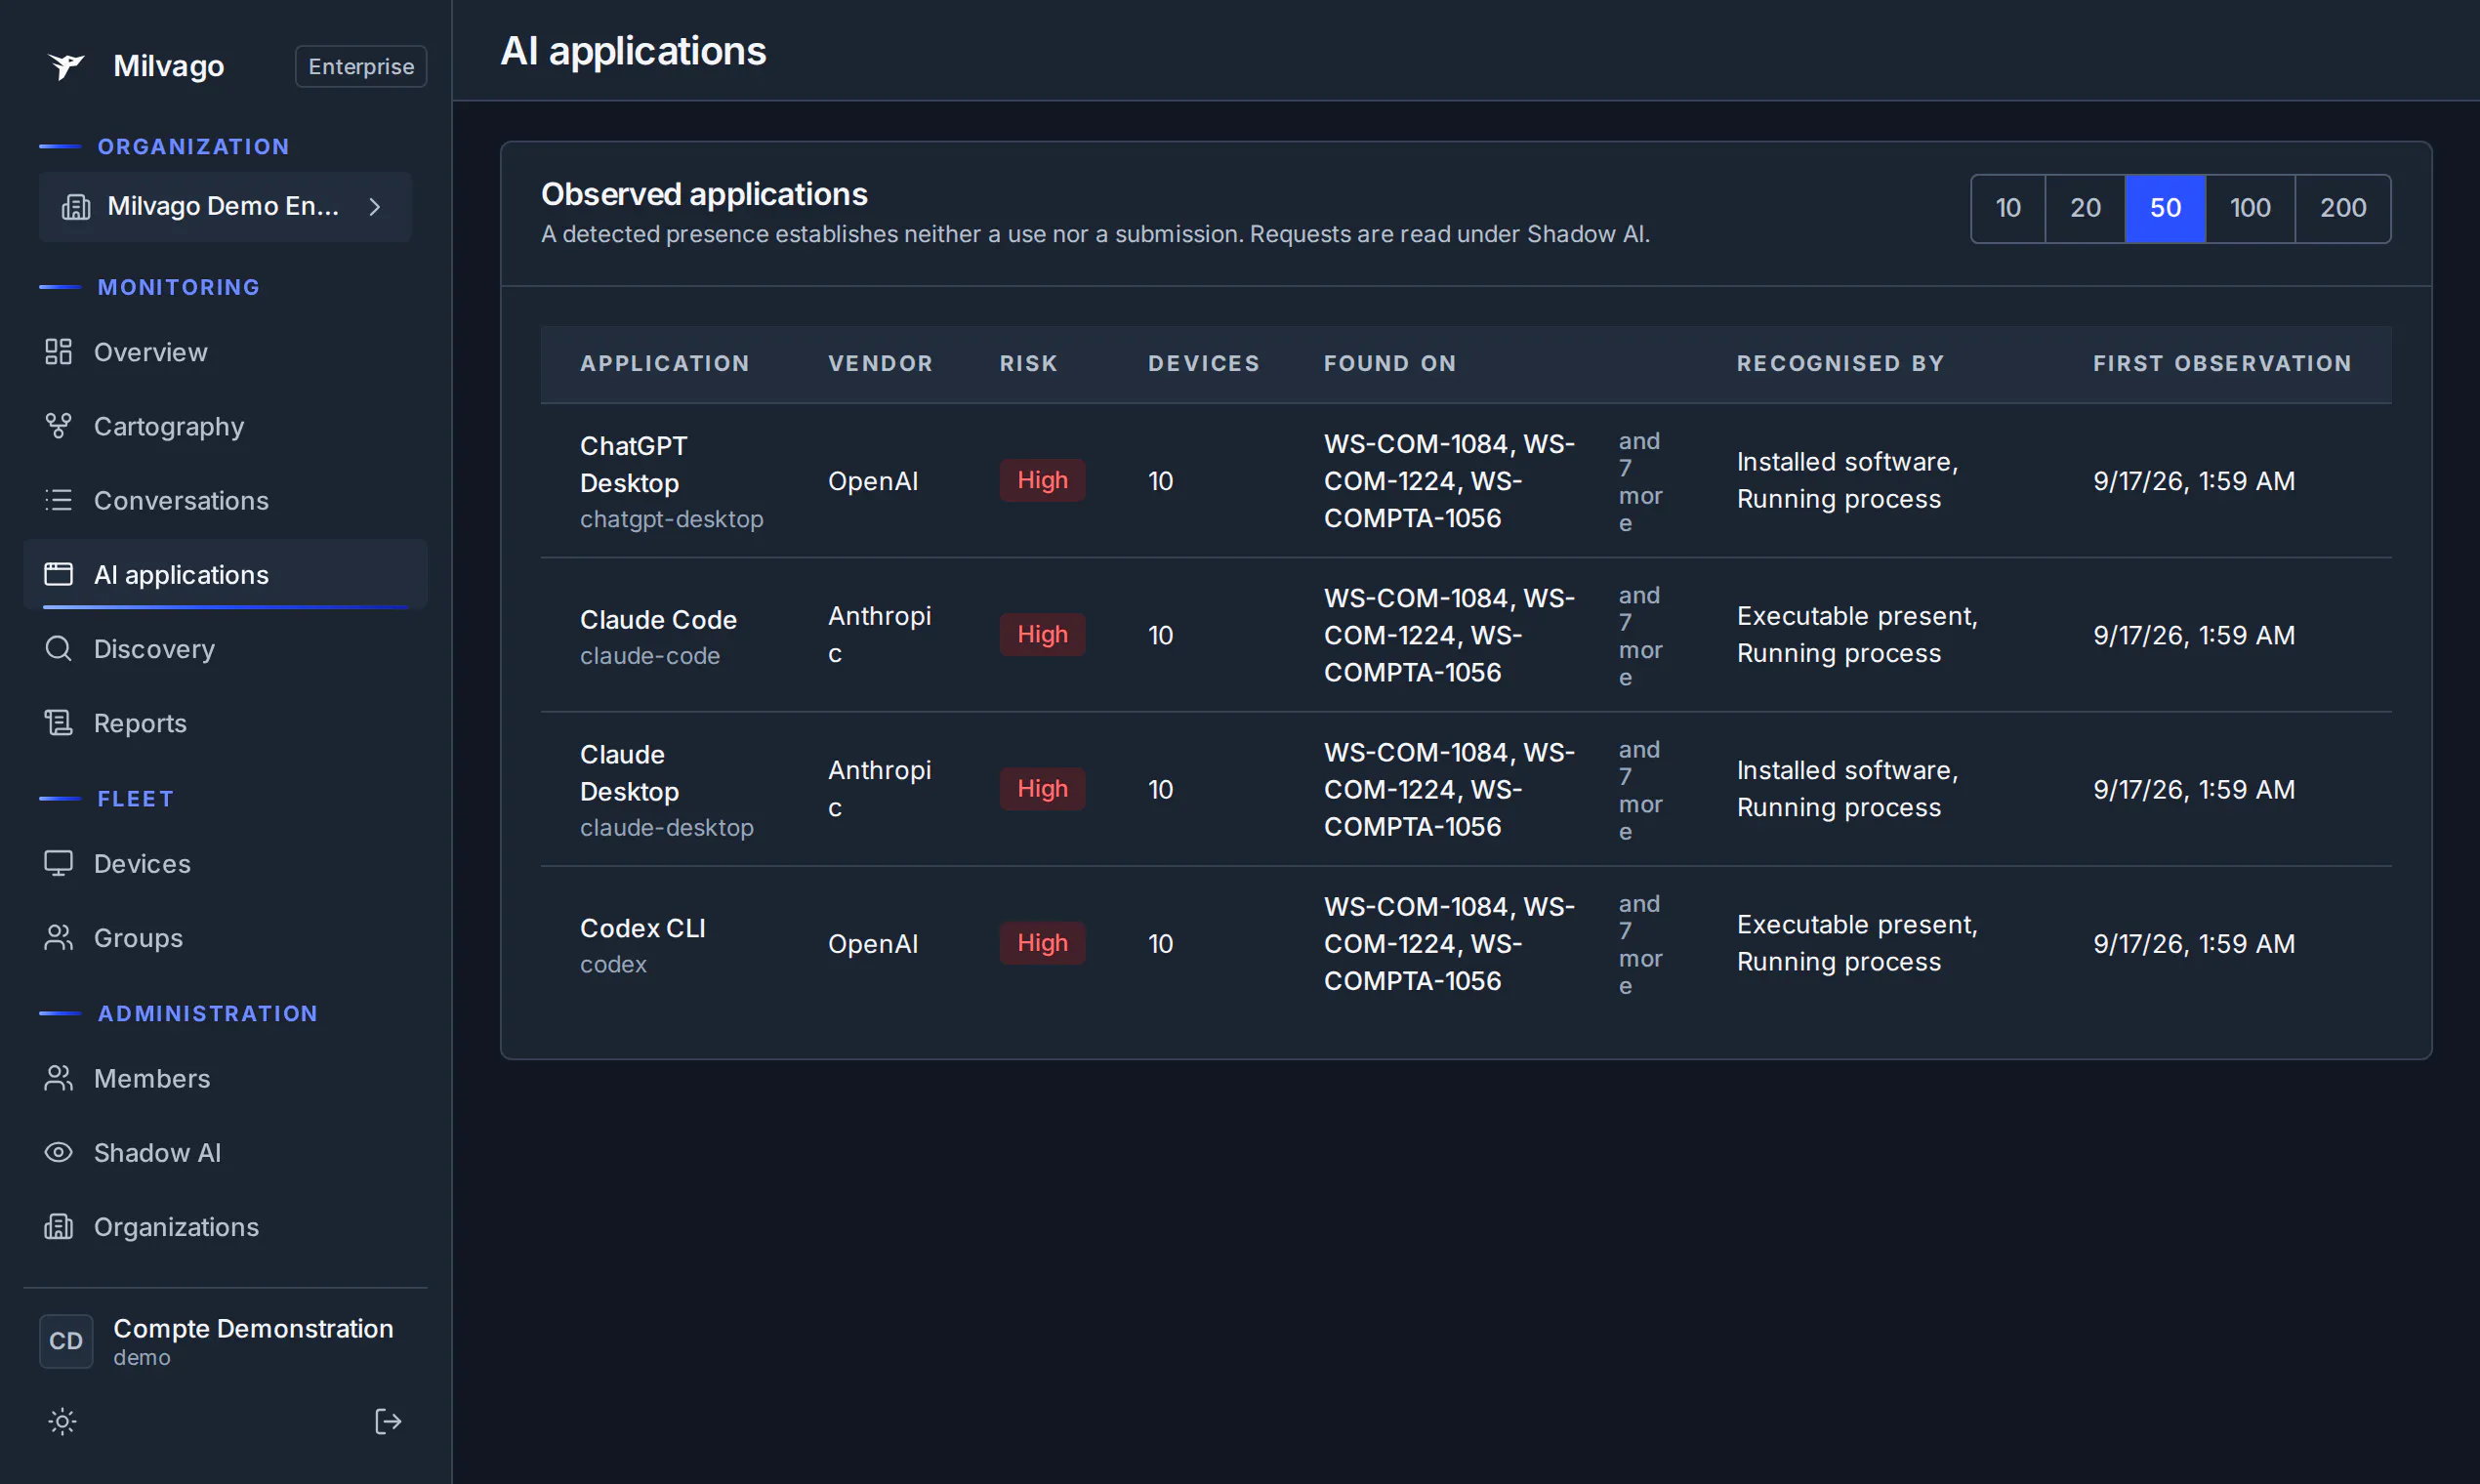Sort by the Risk column header
The width and height of the screenshot is (2480, 1484).
click(1028, 363)
